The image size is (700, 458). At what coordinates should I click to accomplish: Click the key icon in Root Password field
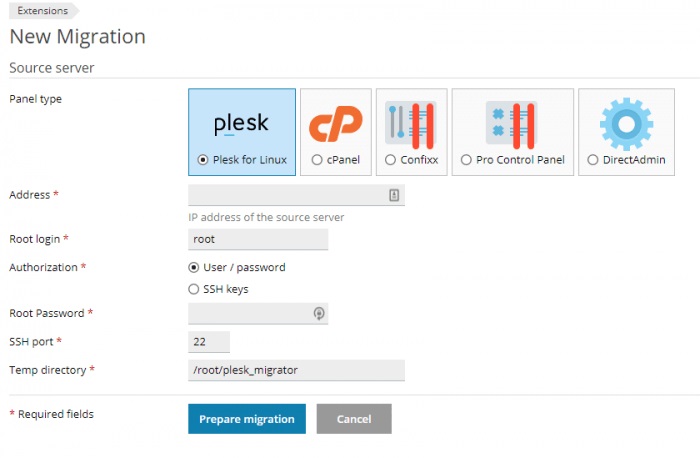319,313
